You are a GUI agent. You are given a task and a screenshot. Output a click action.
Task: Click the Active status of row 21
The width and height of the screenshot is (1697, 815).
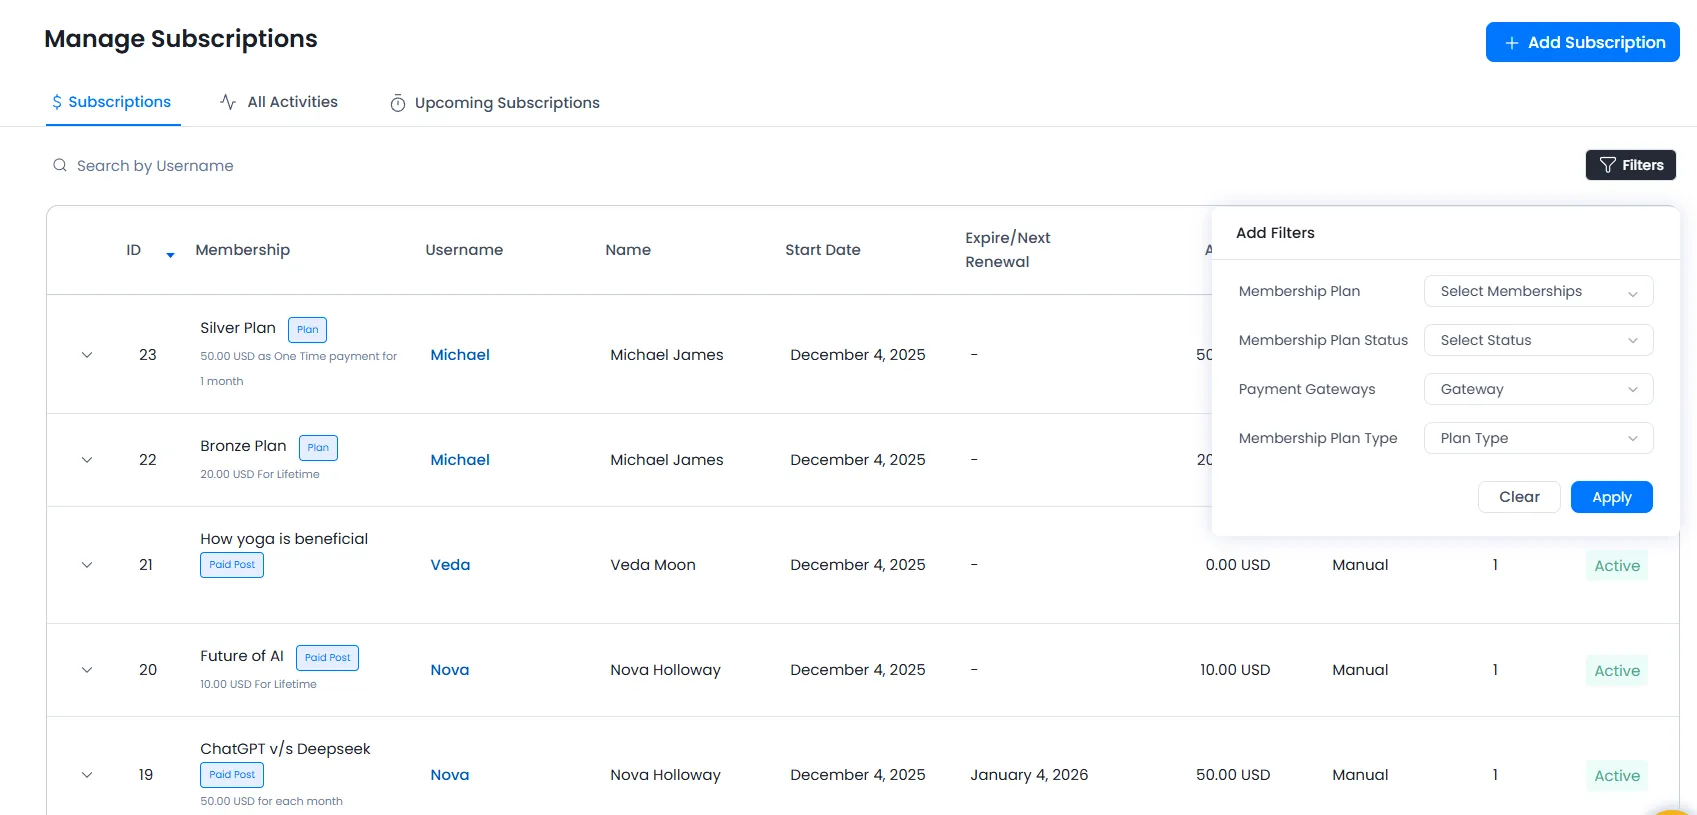click(1617, 566)
